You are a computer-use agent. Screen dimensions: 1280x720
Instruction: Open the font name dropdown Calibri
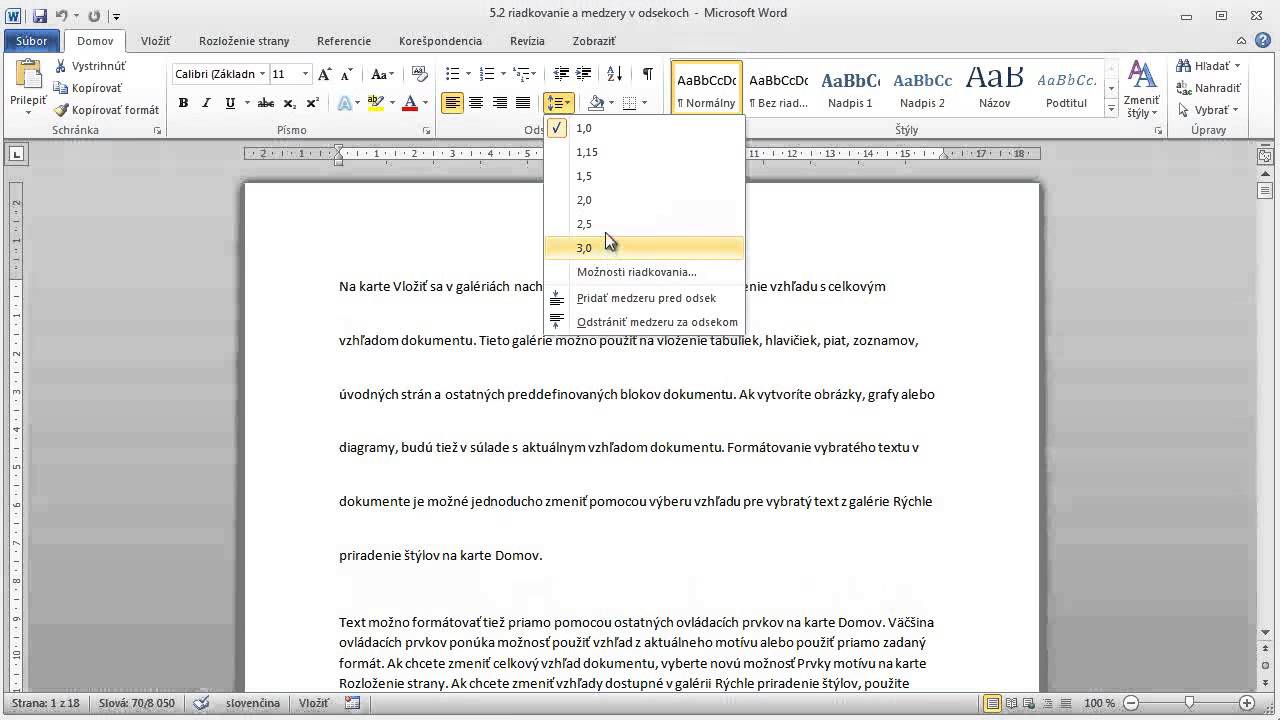[x=263, y=74]
